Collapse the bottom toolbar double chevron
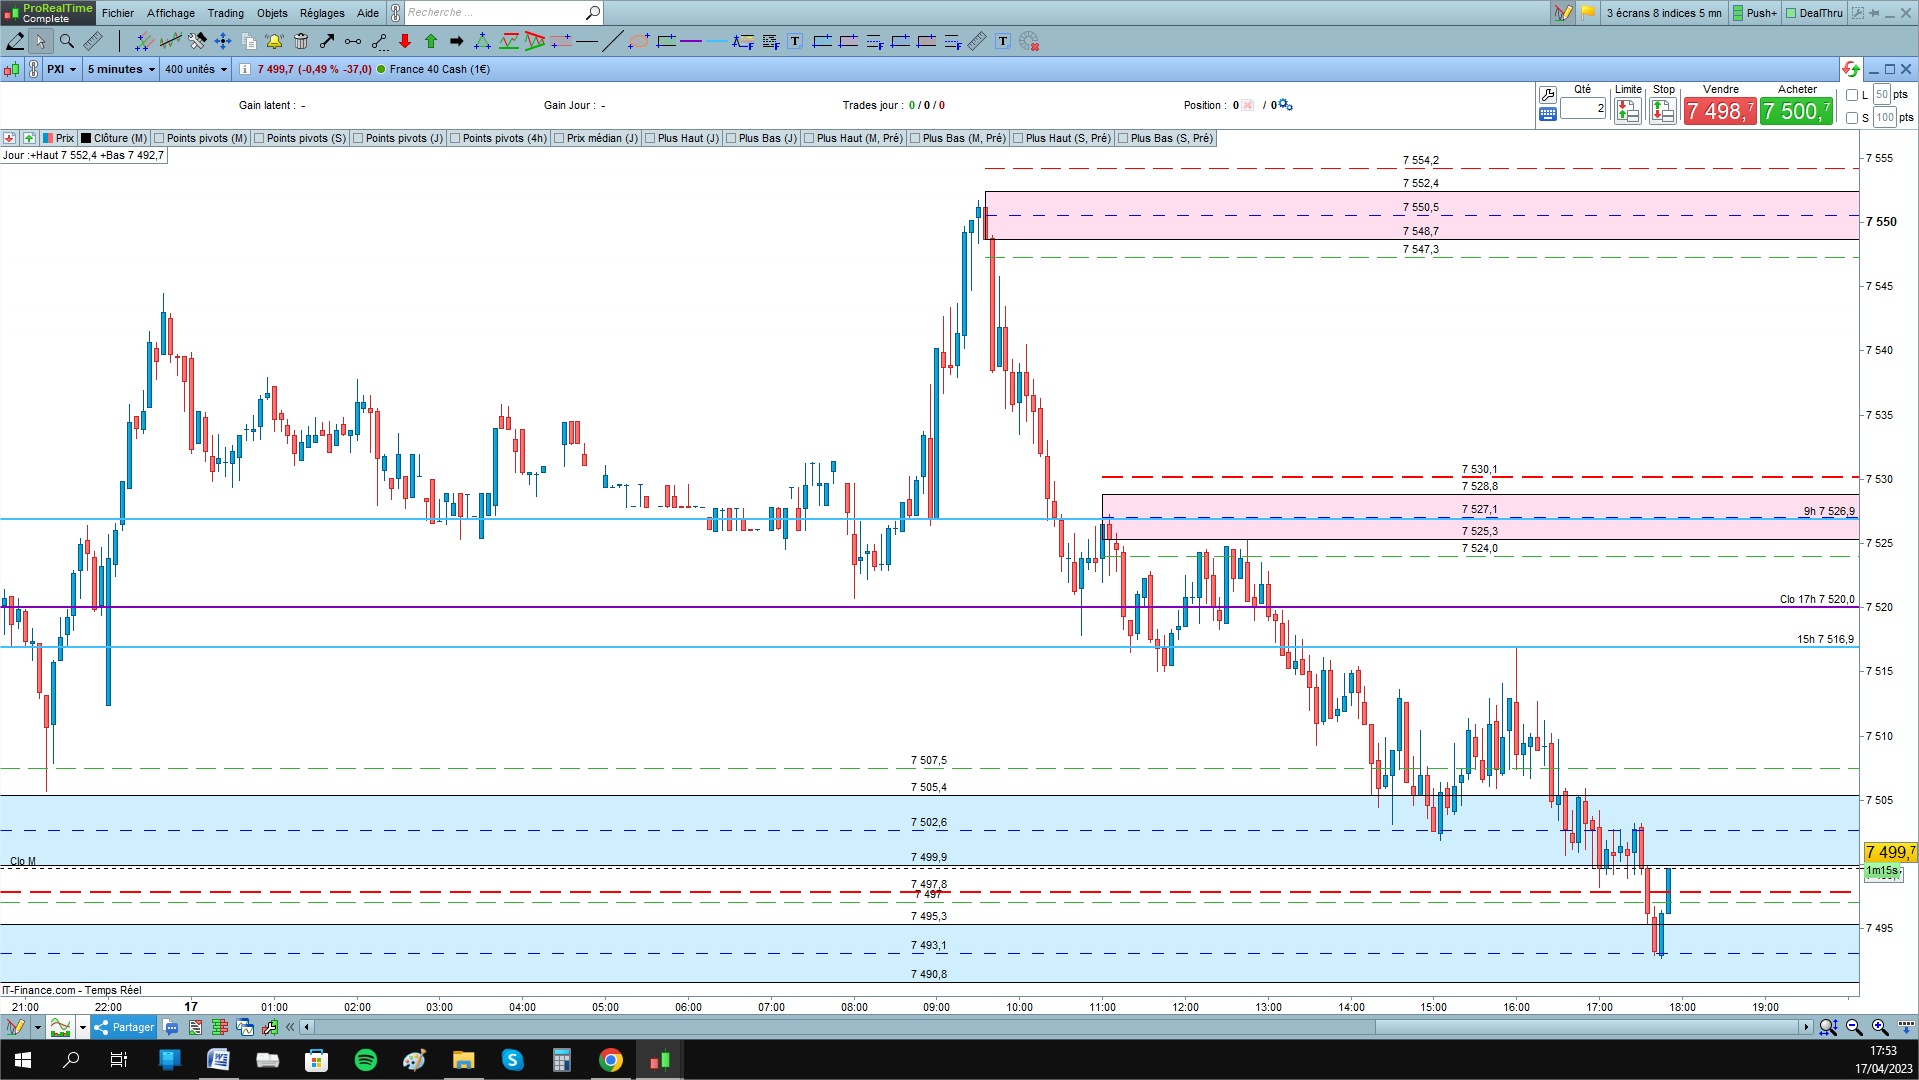Screen dimensions: 1919x1080 (x=290, y=1027)
